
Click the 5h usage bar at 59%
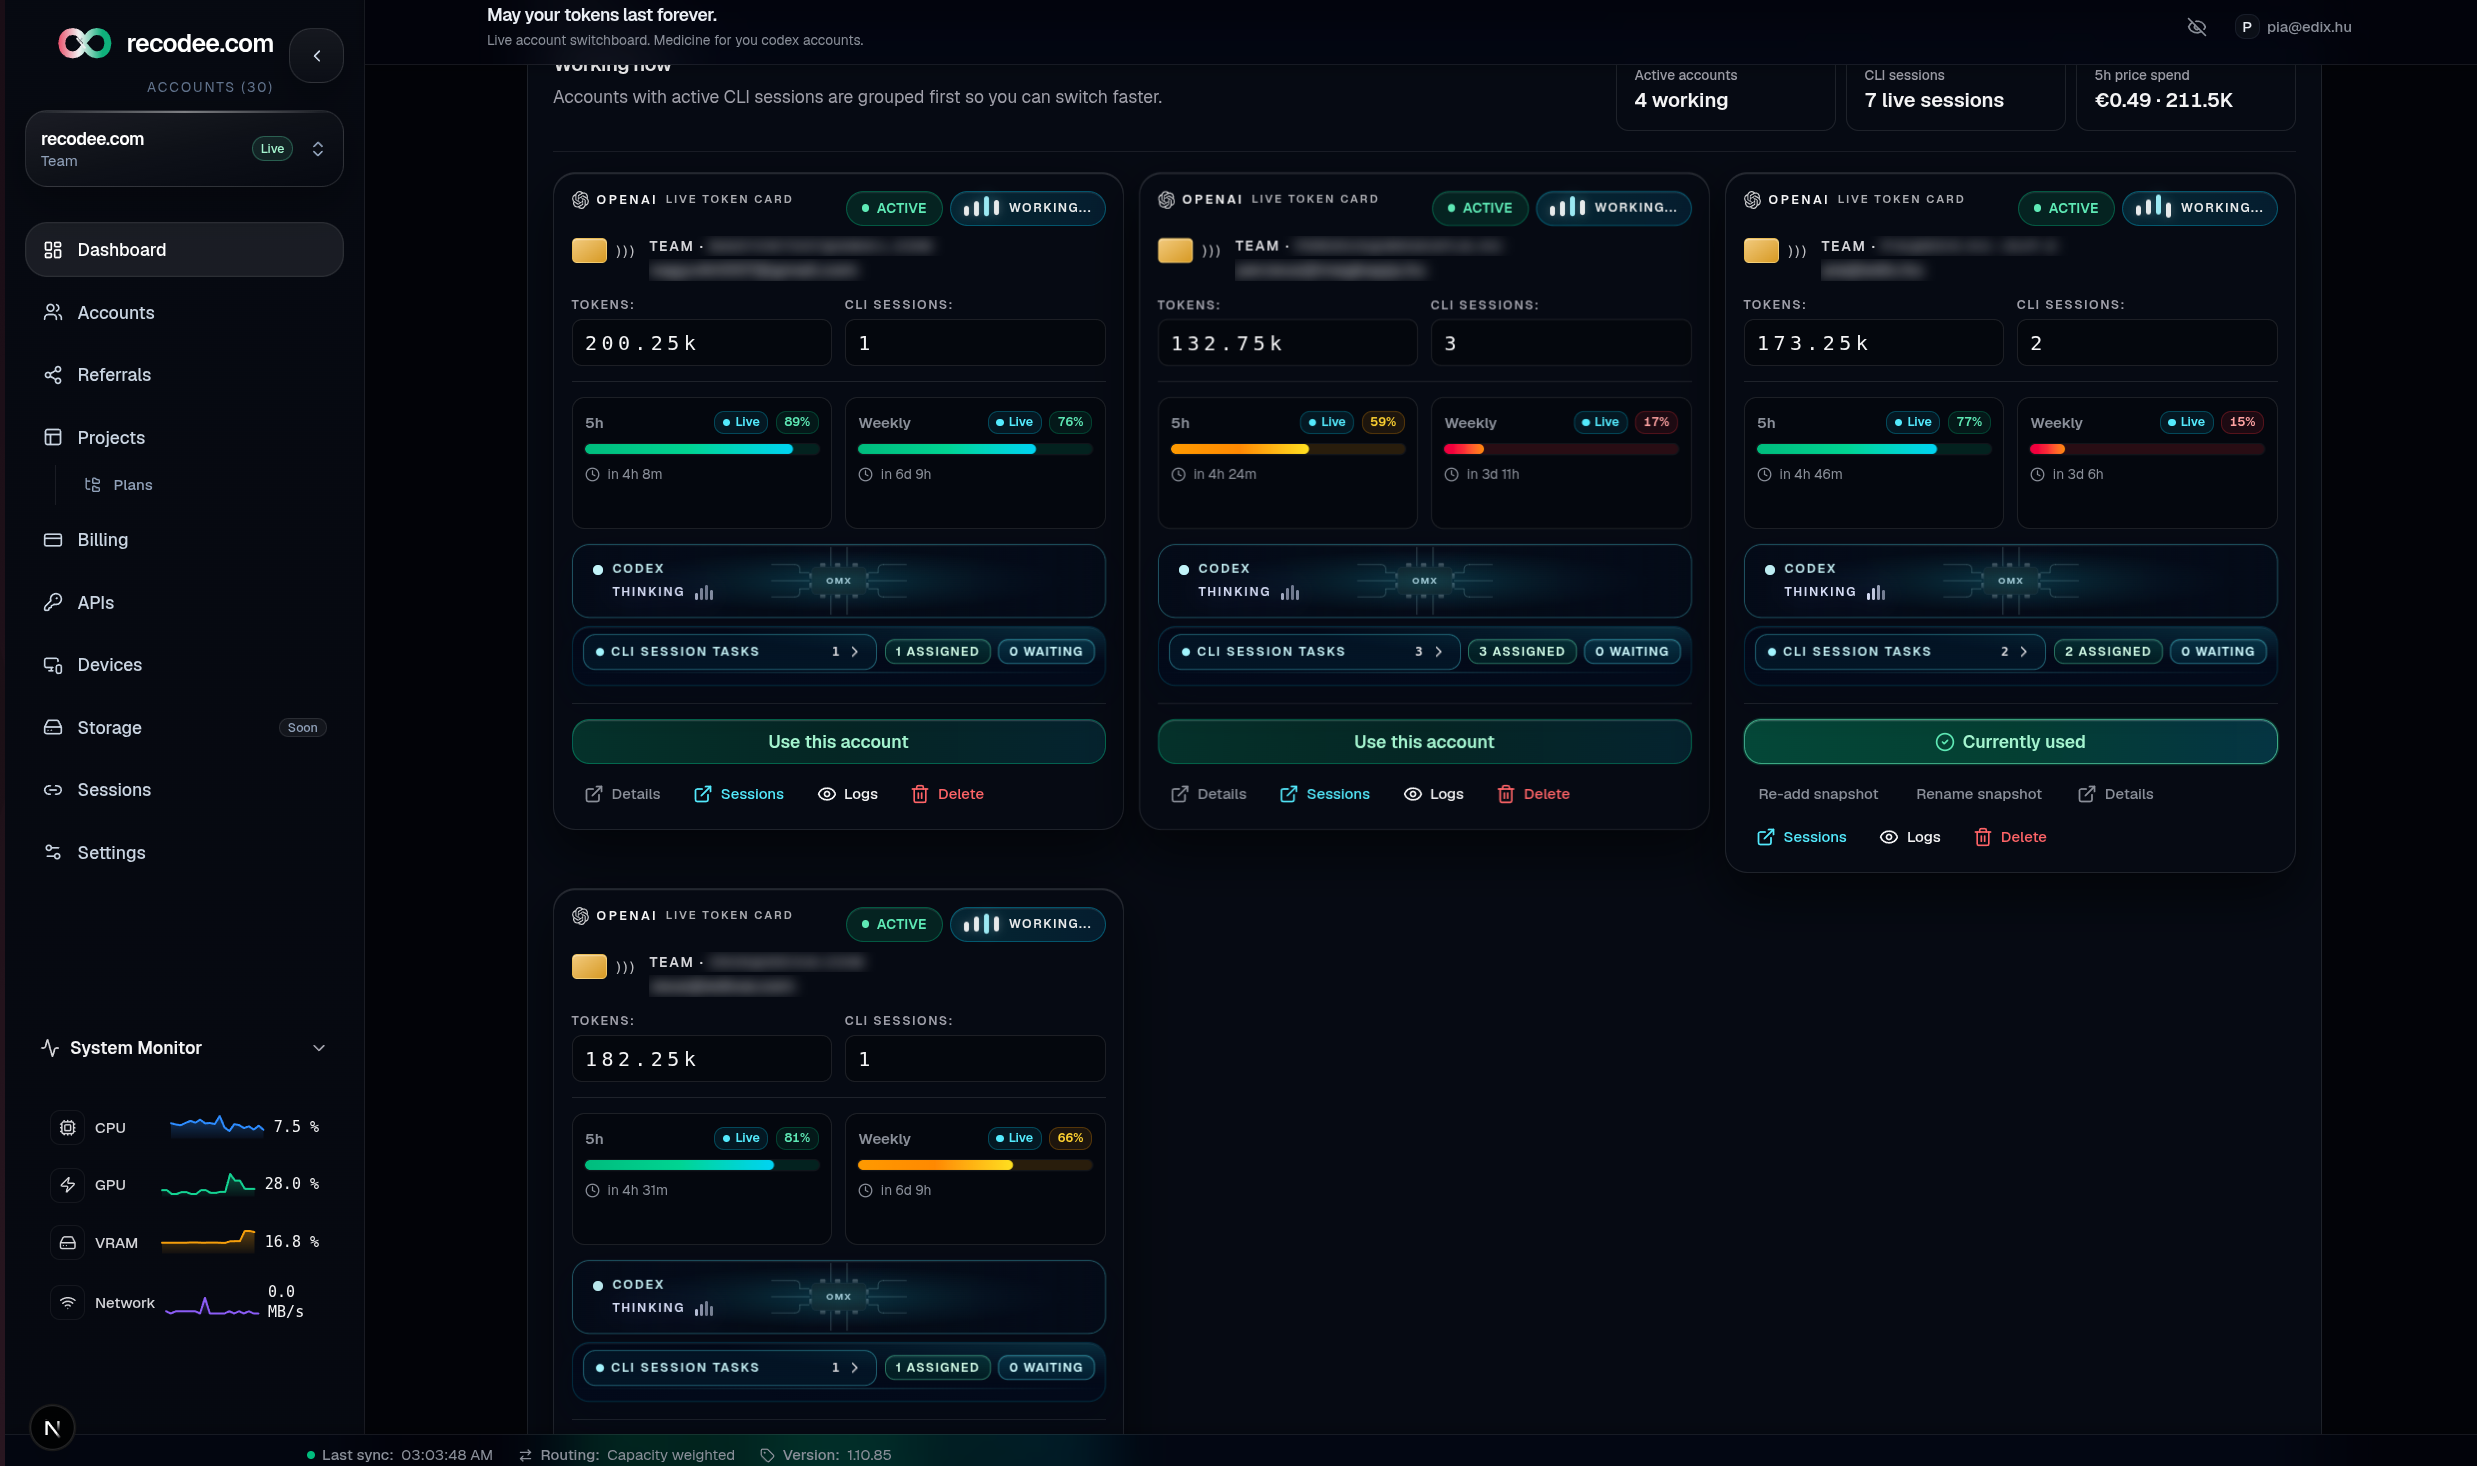tap(1287, 449)
